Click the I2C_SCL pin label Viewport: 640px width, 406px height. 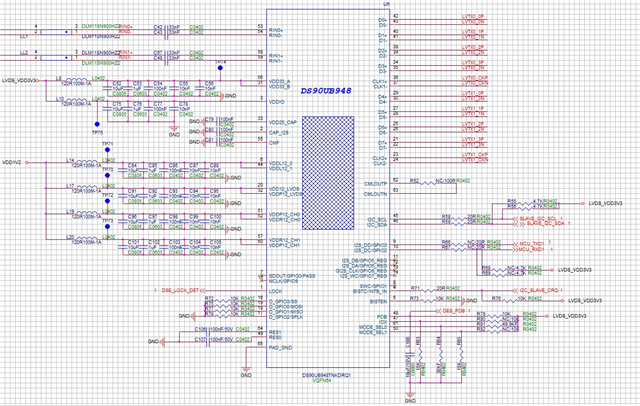click(376, 220)
